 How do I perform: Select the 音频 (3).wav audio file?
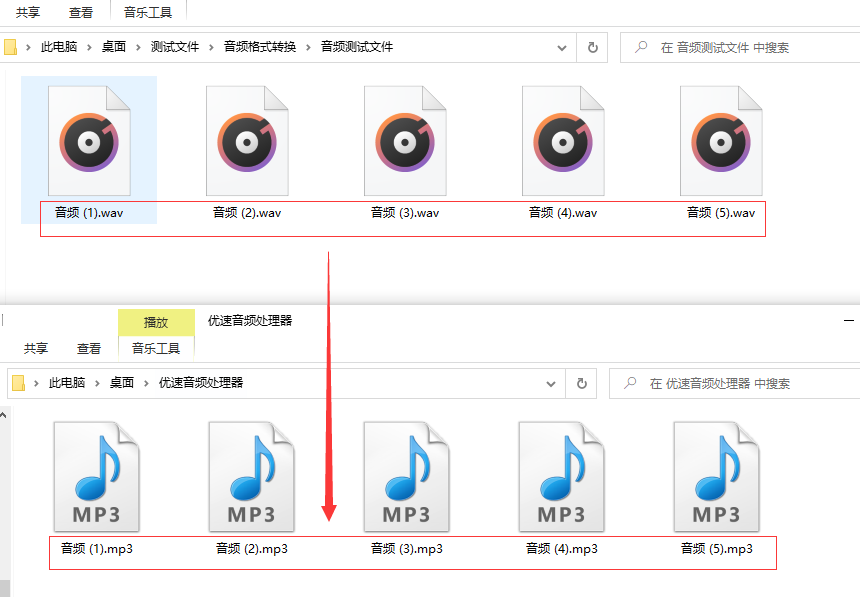[x=405, y=140]
